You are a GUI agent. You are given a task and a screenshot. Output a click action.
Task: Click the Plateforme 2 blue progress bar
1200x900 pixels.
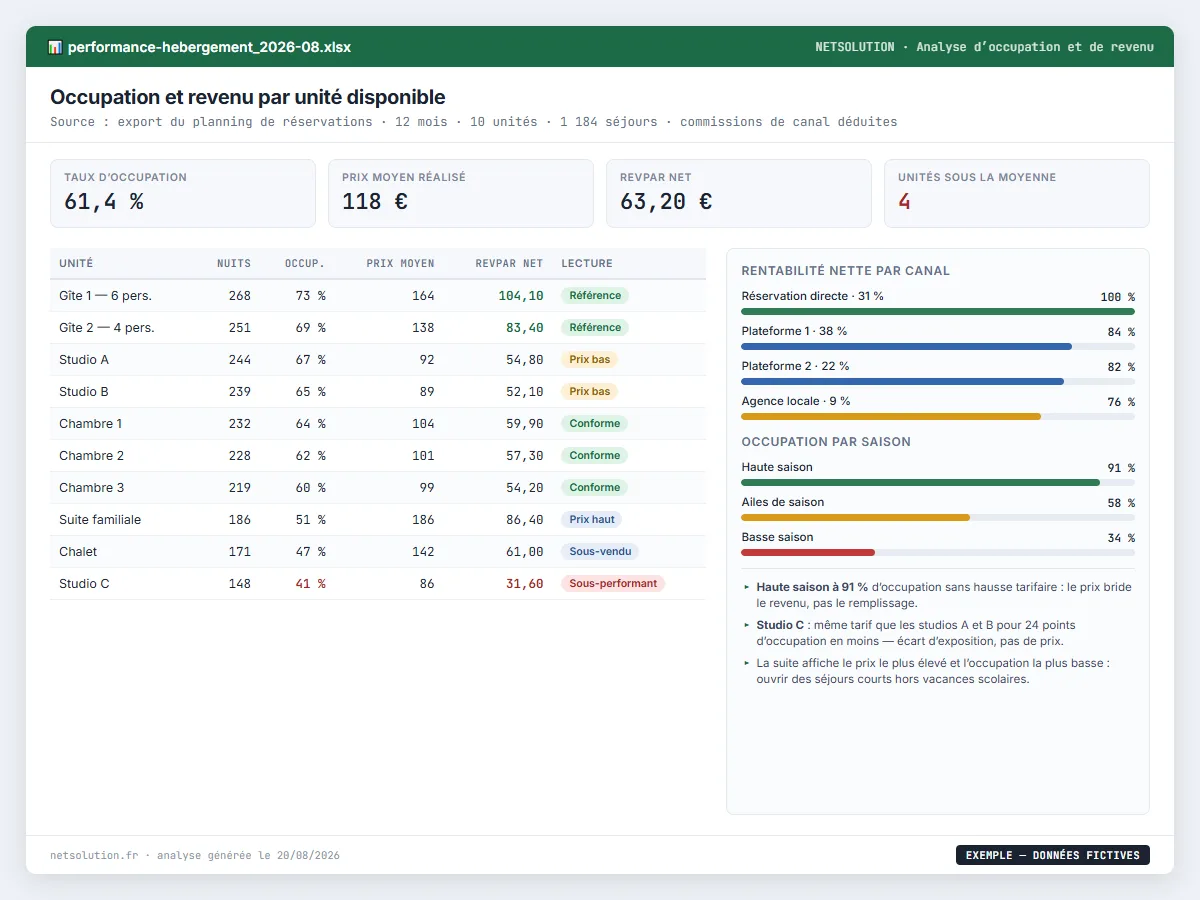pos(902,382)
